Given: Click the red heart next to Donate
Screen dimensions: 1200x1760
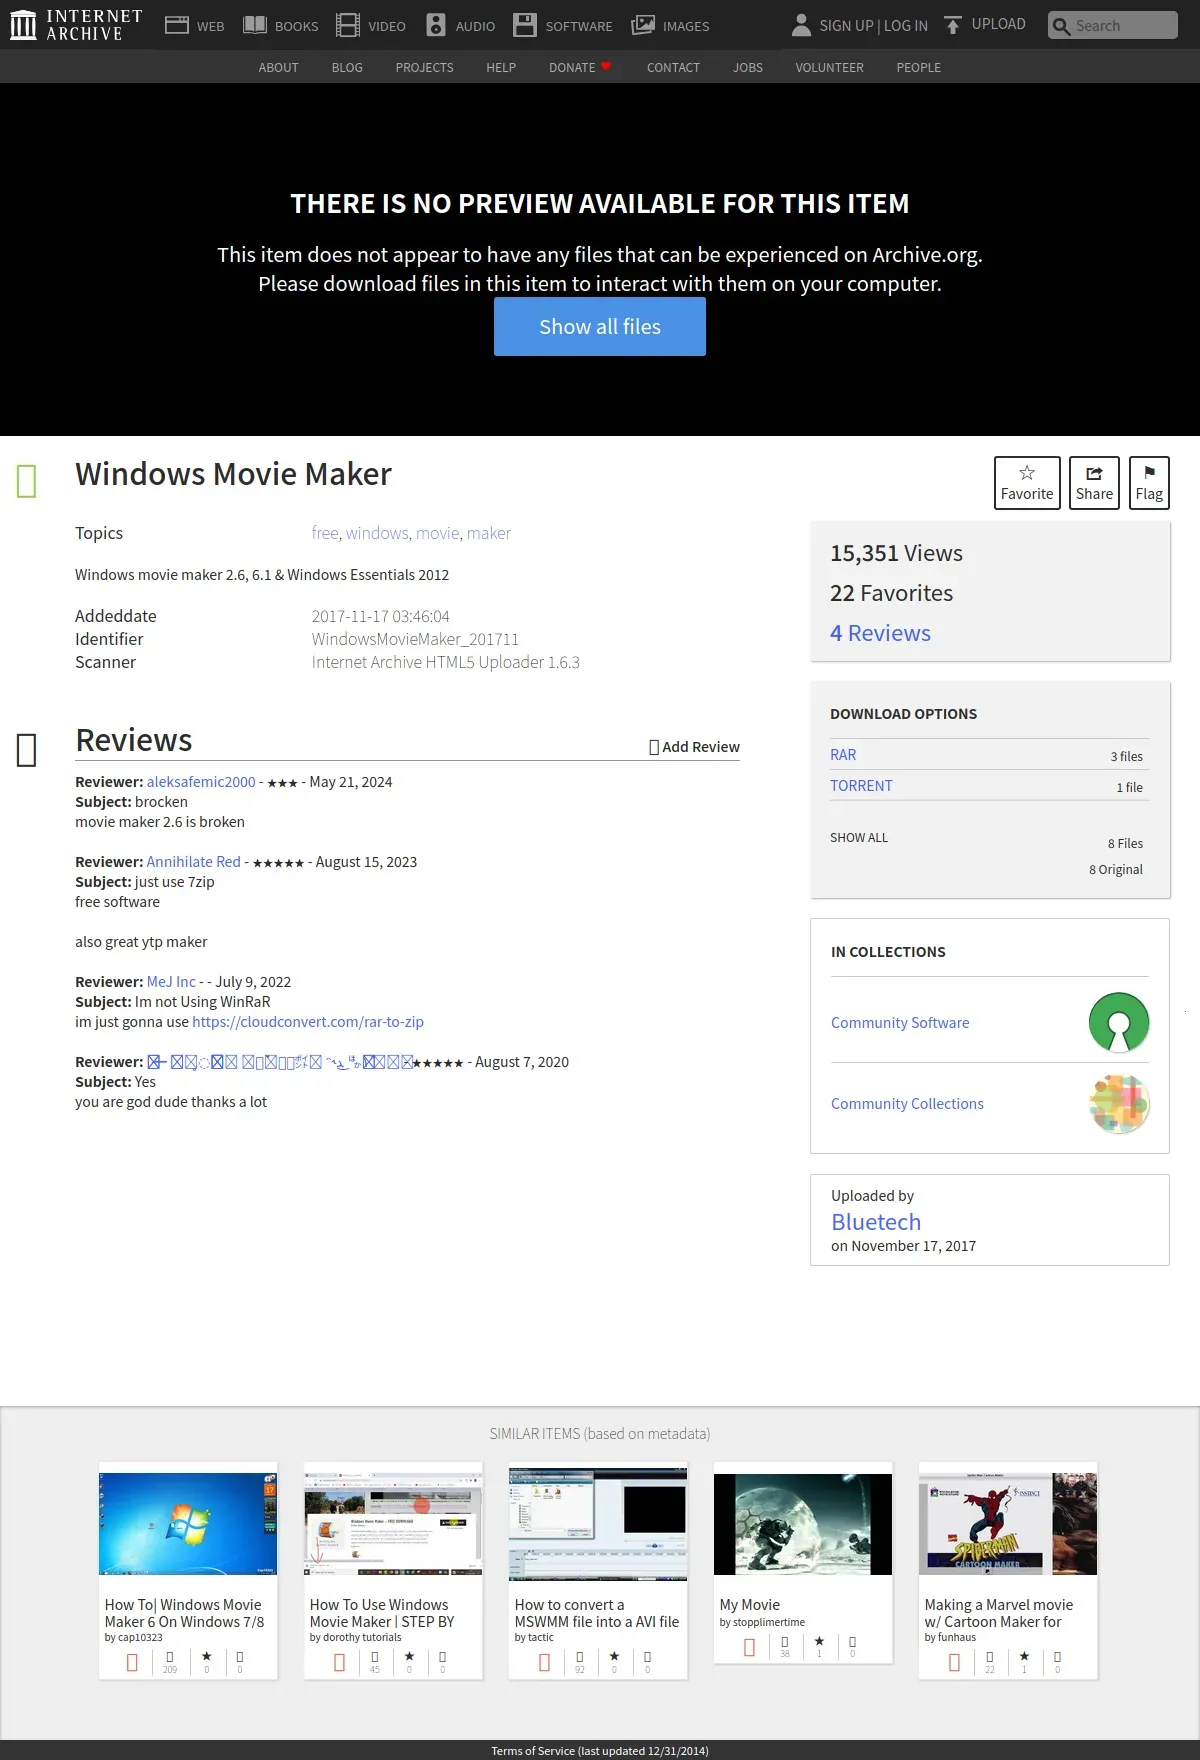Looking at the screenshot, I should tap(606, 66).
